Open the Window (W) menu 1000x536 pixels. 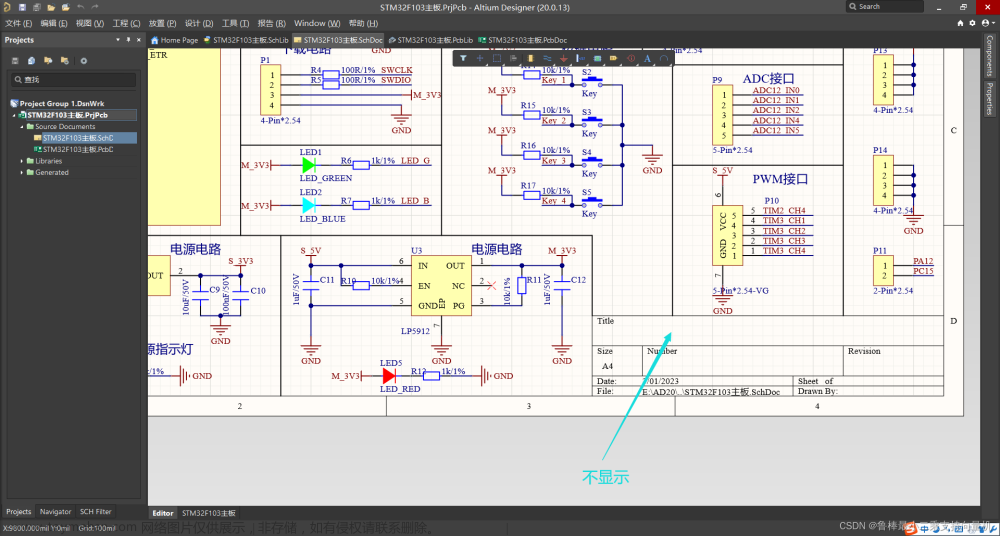pos(317,23)
